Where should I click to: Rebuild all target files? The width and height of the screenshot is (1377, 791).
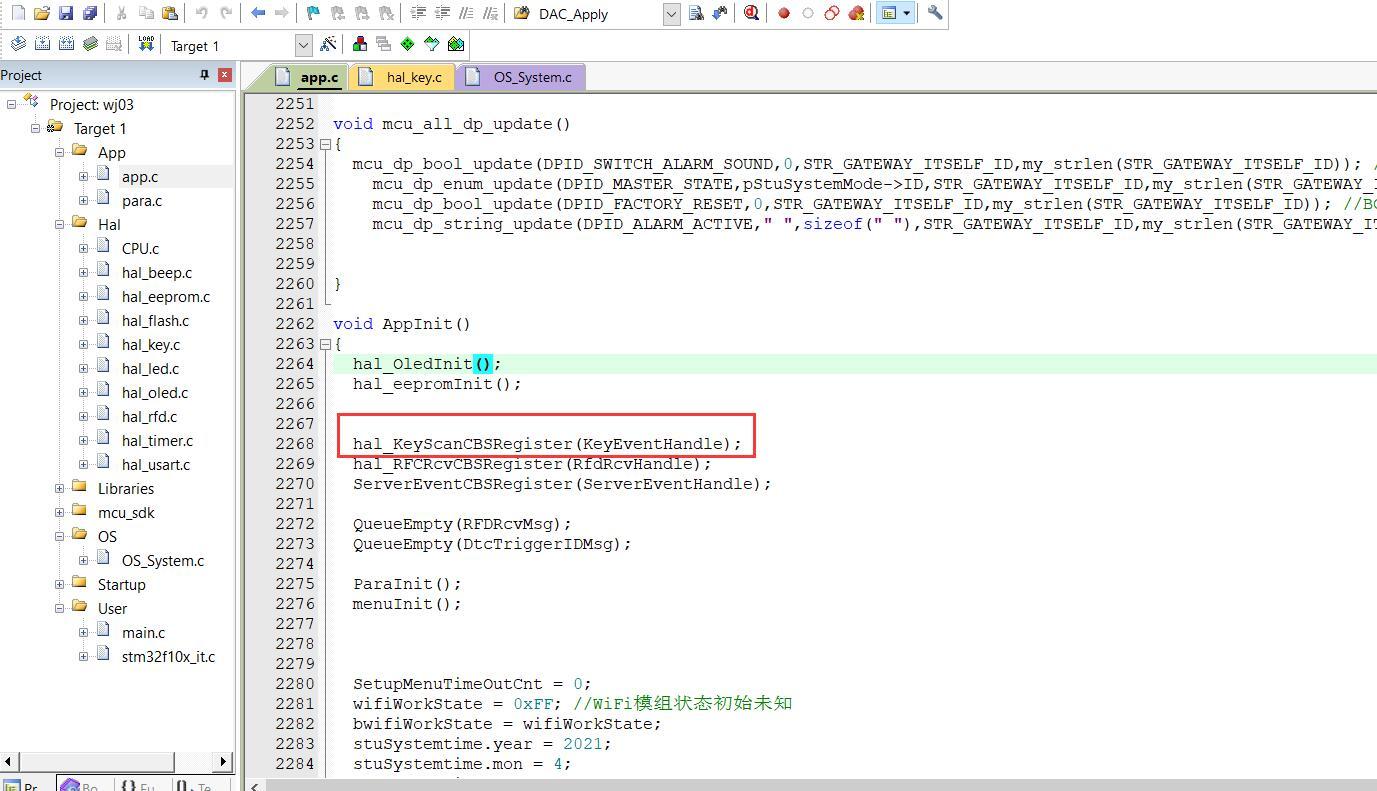coord(66,44)
